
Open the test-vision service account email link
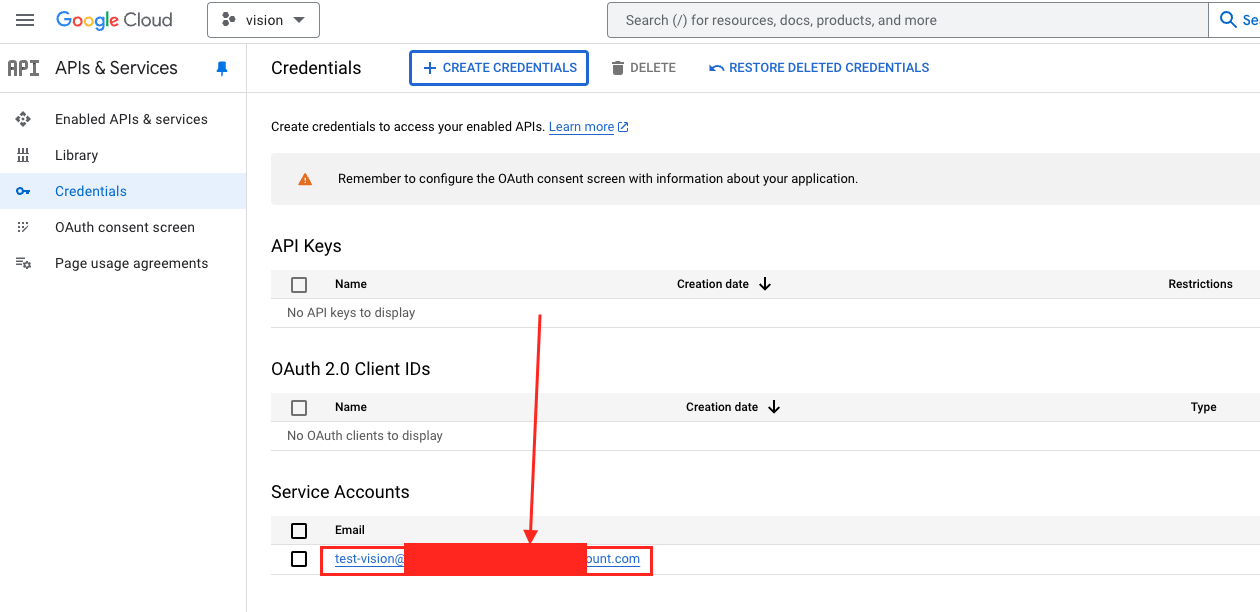point(487,559)
